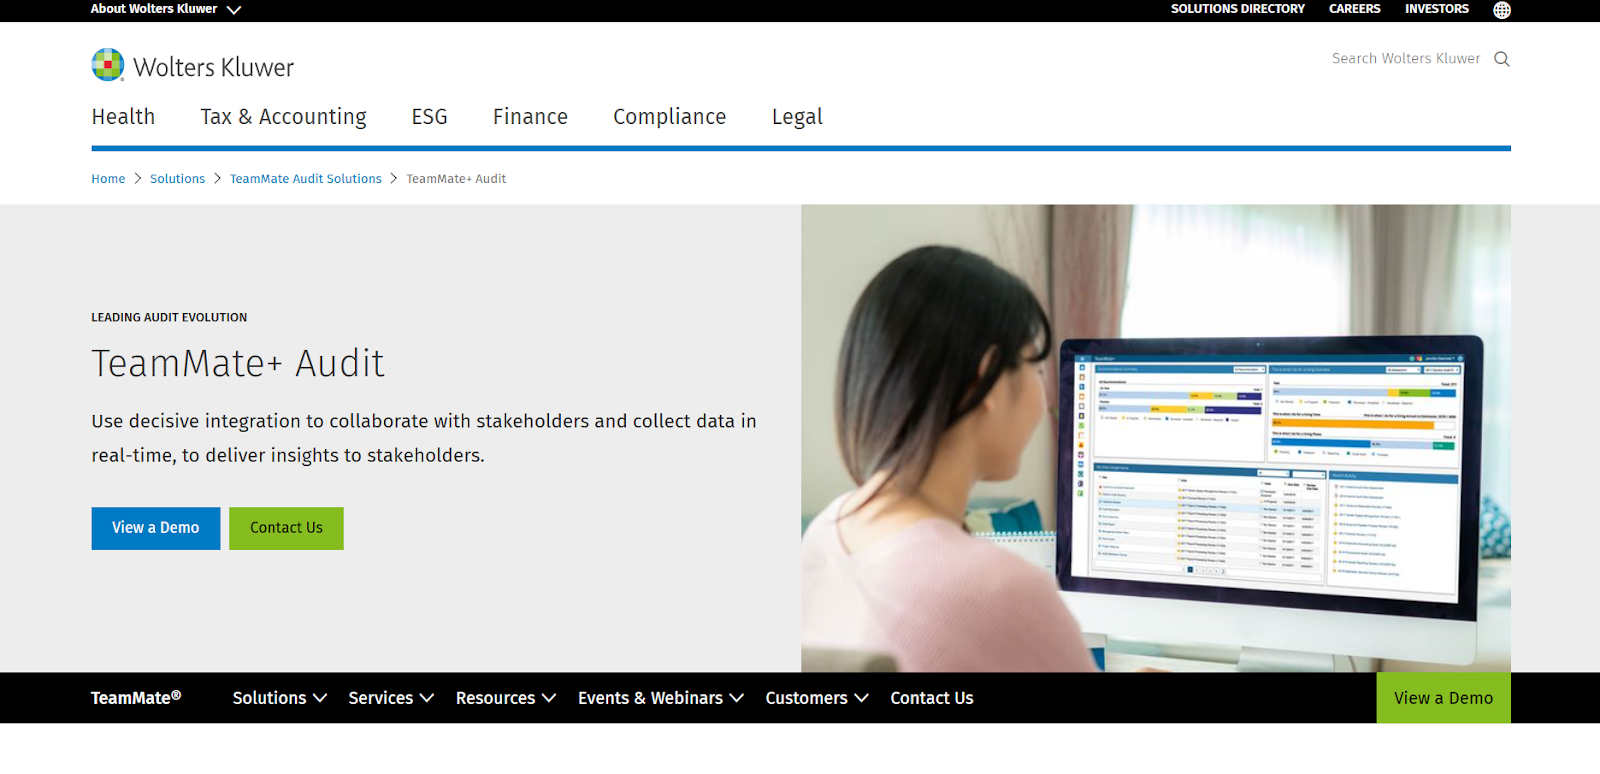Click the hero image of woman at monitor

[1155, 438]
